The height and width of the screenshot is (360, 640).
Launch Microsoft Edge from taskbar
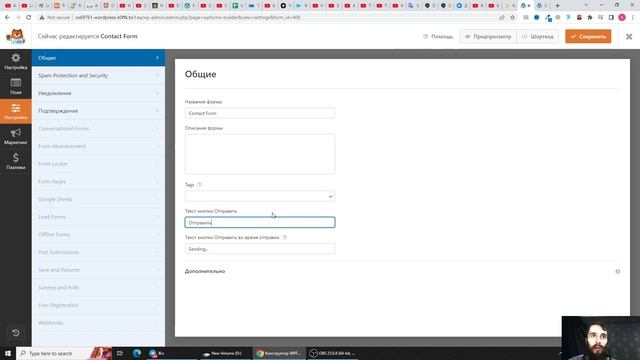coord(136,353)
